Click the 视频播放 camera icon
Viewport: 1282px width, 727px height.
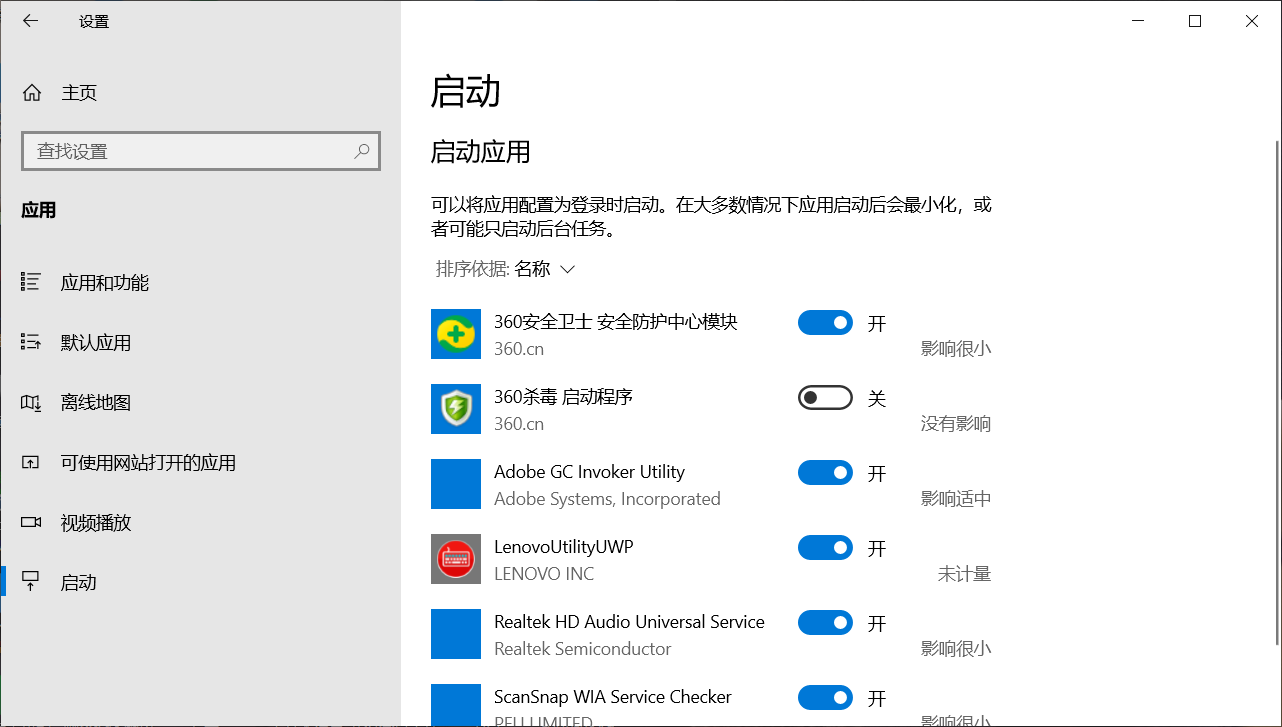(31, 523)
